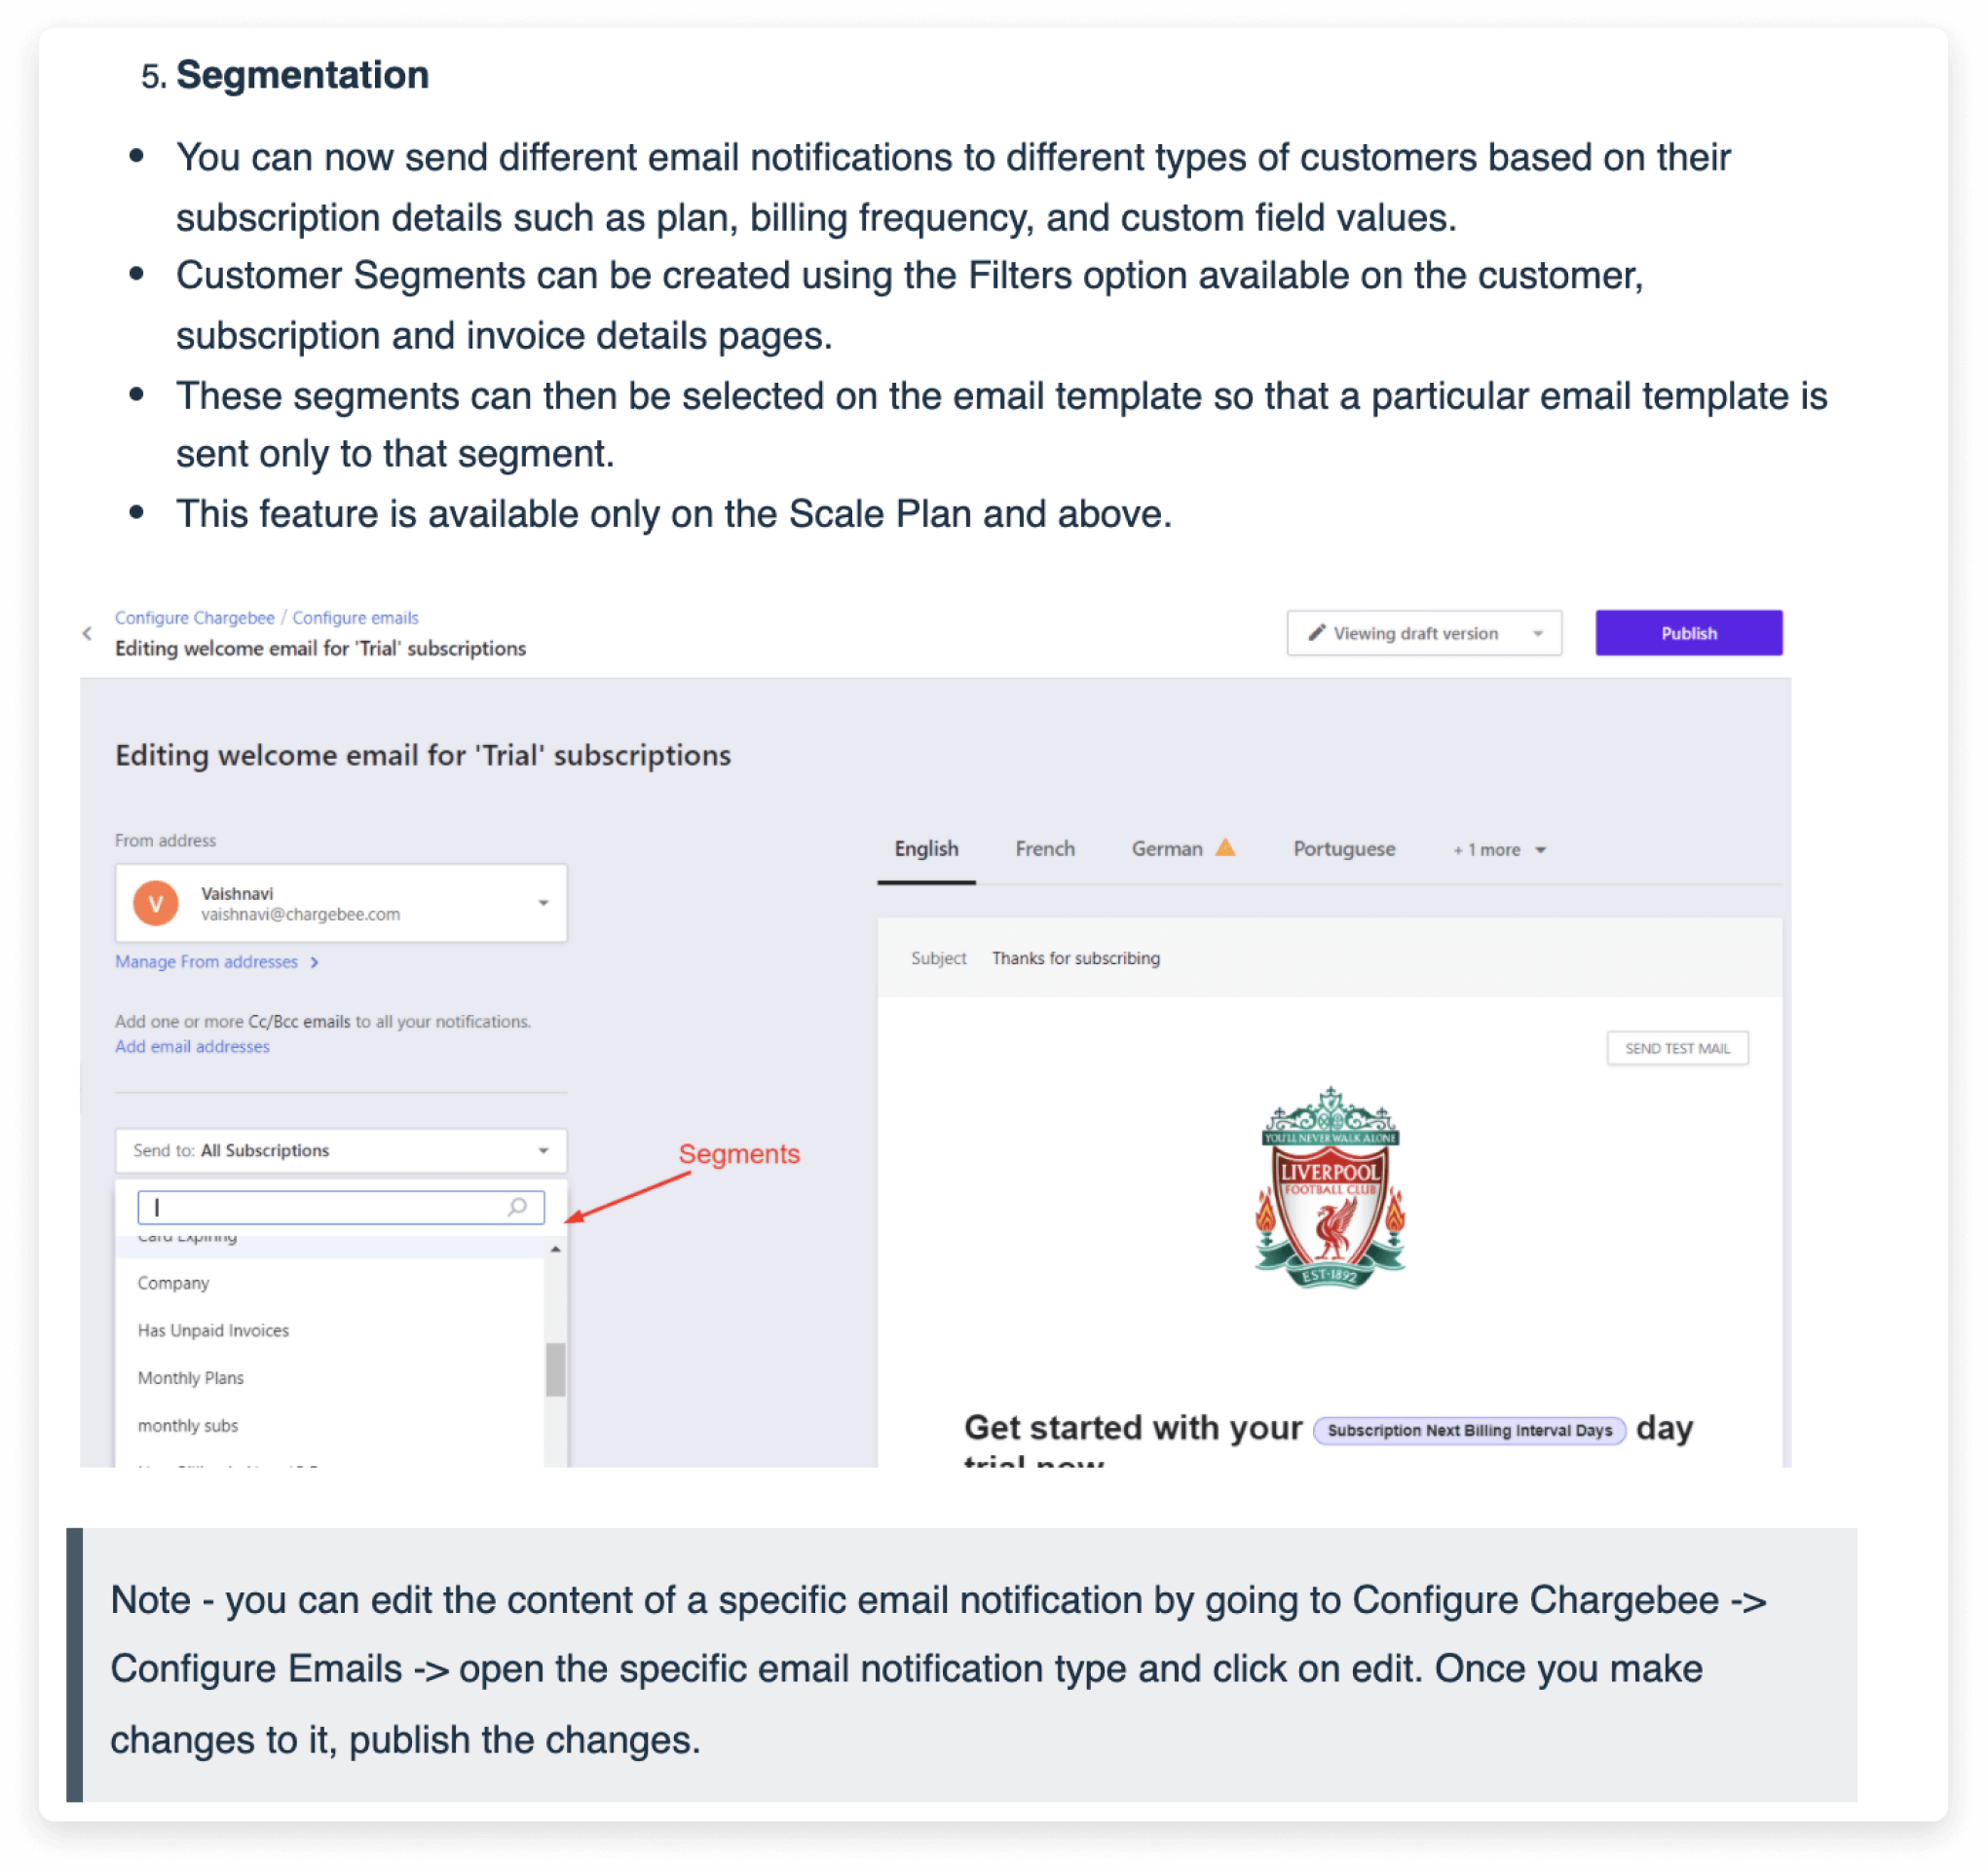Click the scroll up arrow in segments list
Image resolution: width=1988 pixels, height=1873 pixels.
tap(555, 1250)
